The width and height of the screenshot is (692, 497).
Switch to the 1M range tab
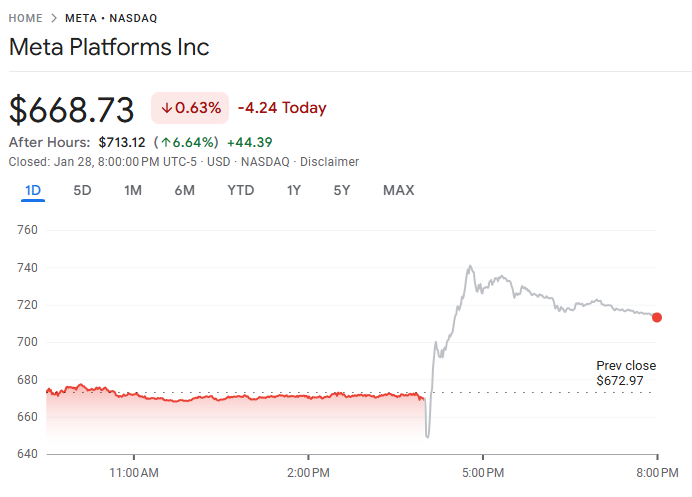click(x=133, y=190)
